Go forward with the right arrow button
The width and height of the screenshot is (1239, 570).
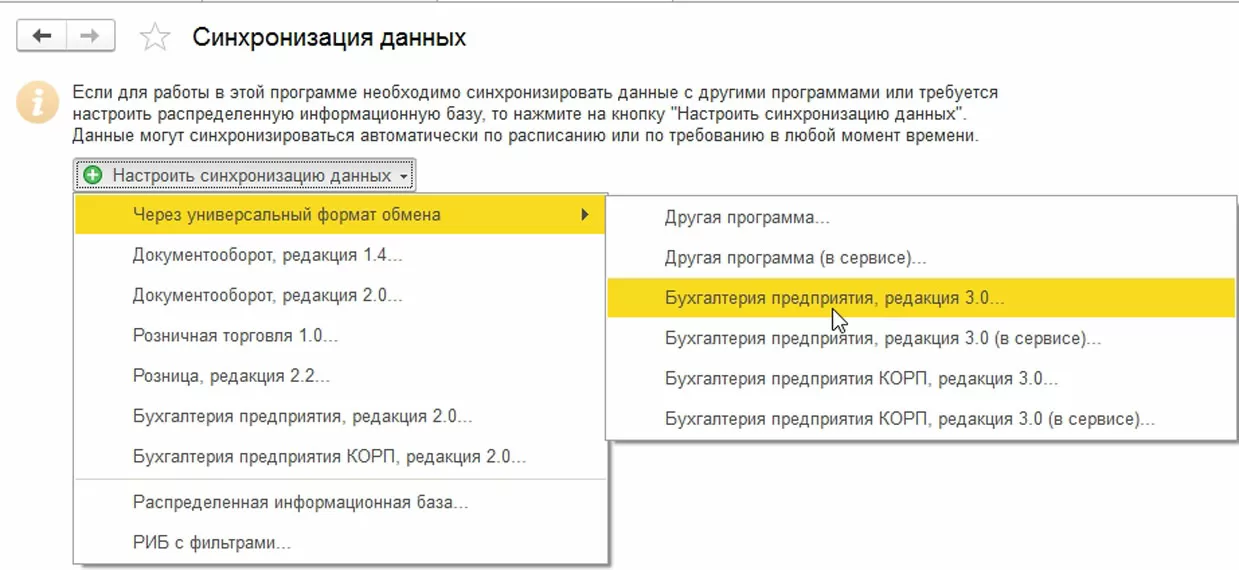(x=90, y=37)
